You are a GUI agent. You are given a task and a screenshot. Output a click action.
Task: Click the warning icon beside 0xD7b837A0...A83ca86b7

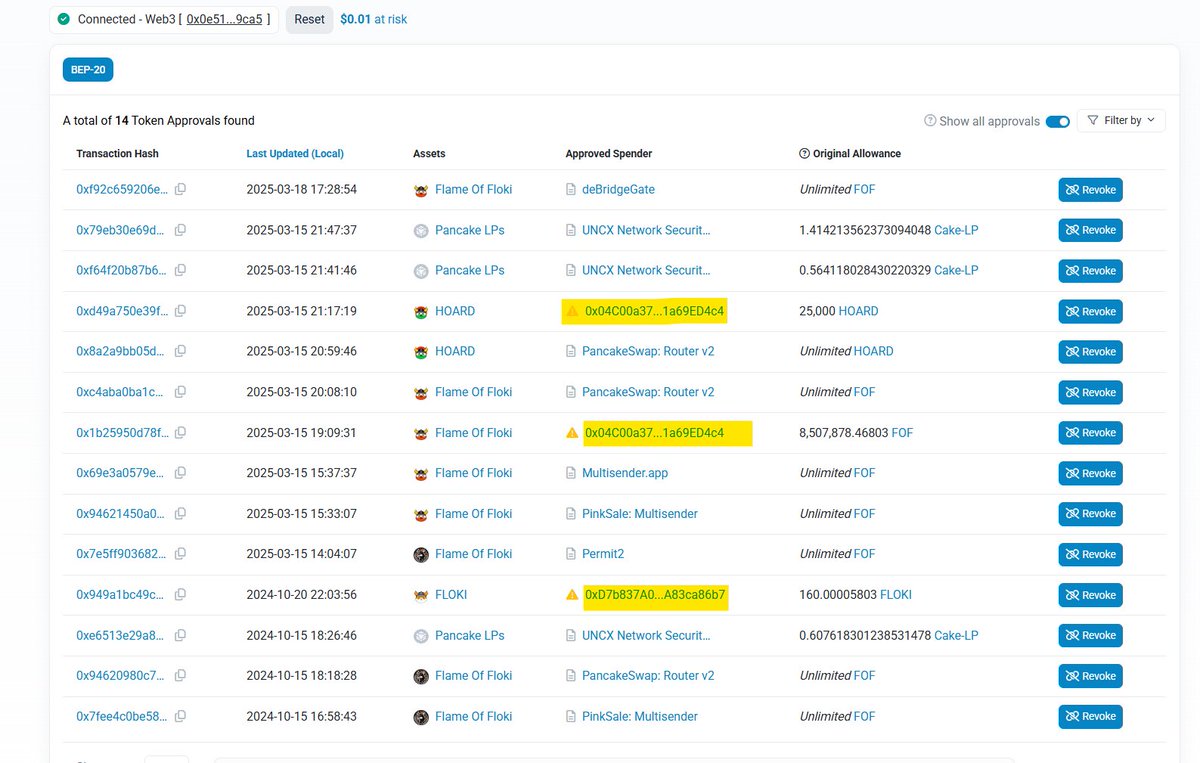click(572, 595)
